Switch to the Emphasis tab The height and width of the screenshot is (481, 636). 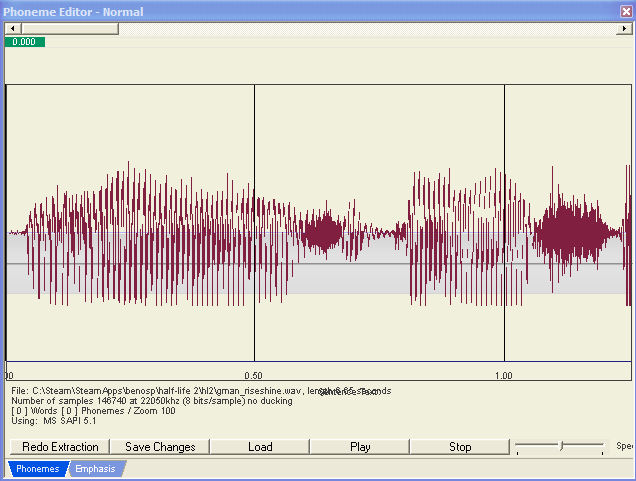tap(96, 469)
